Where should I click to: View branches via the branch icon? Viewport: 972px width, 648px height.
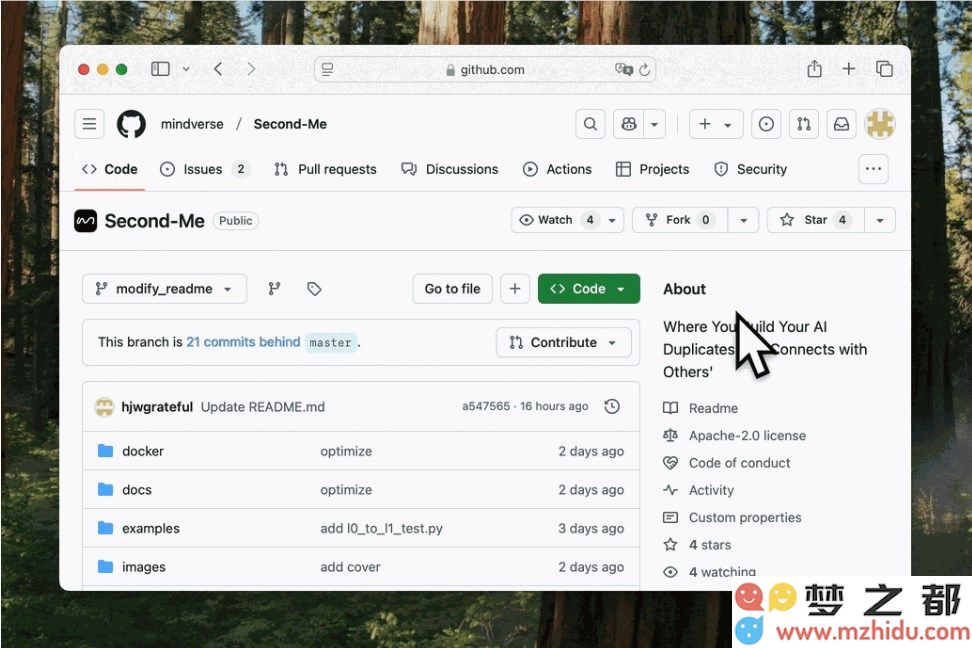point(274,289)
